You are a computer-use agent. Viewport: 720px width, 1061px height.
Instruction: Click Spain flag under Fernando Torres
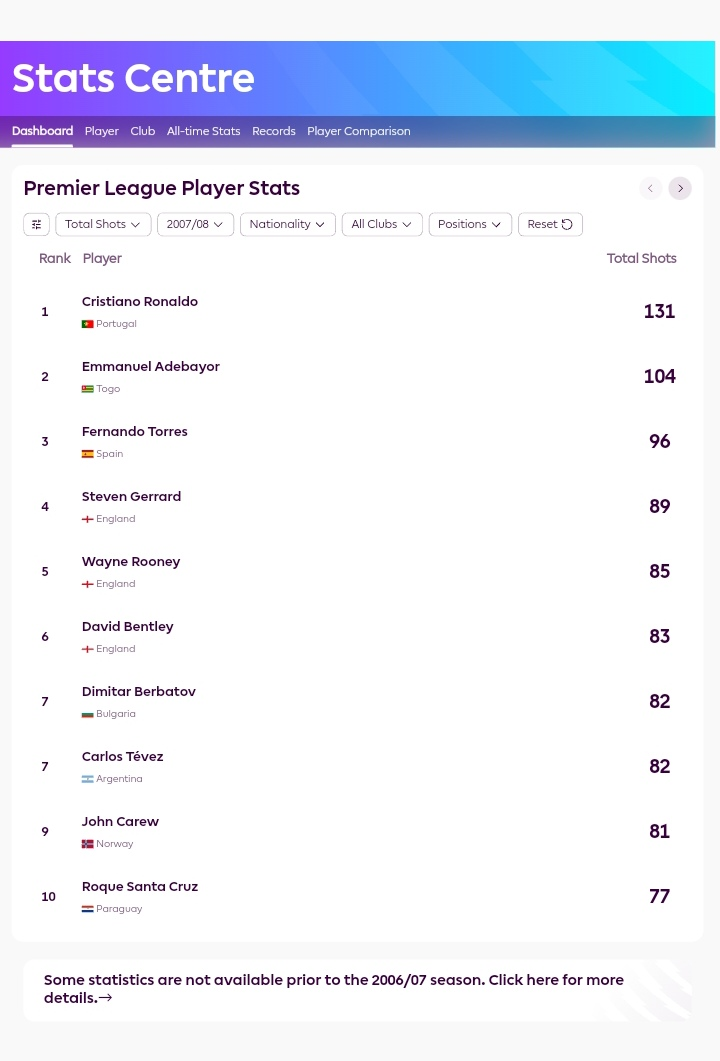point(87,454)
